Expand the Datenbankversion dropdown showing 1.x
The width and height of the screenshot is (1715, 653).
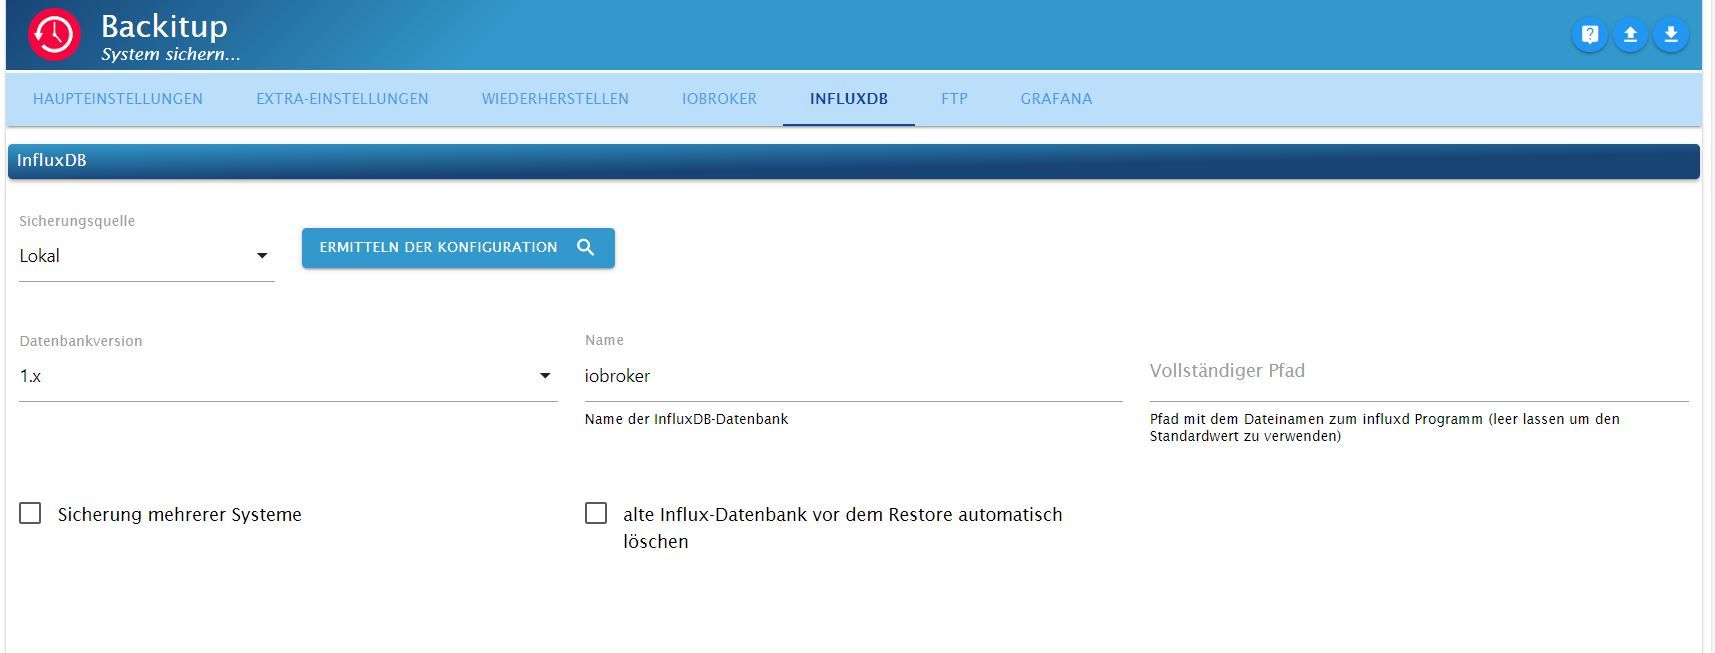[288, 376]
